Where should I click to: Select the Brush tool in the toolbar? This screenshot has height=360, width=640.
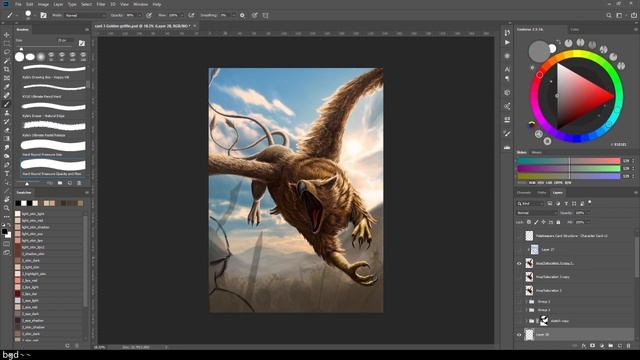click(7, 104)
